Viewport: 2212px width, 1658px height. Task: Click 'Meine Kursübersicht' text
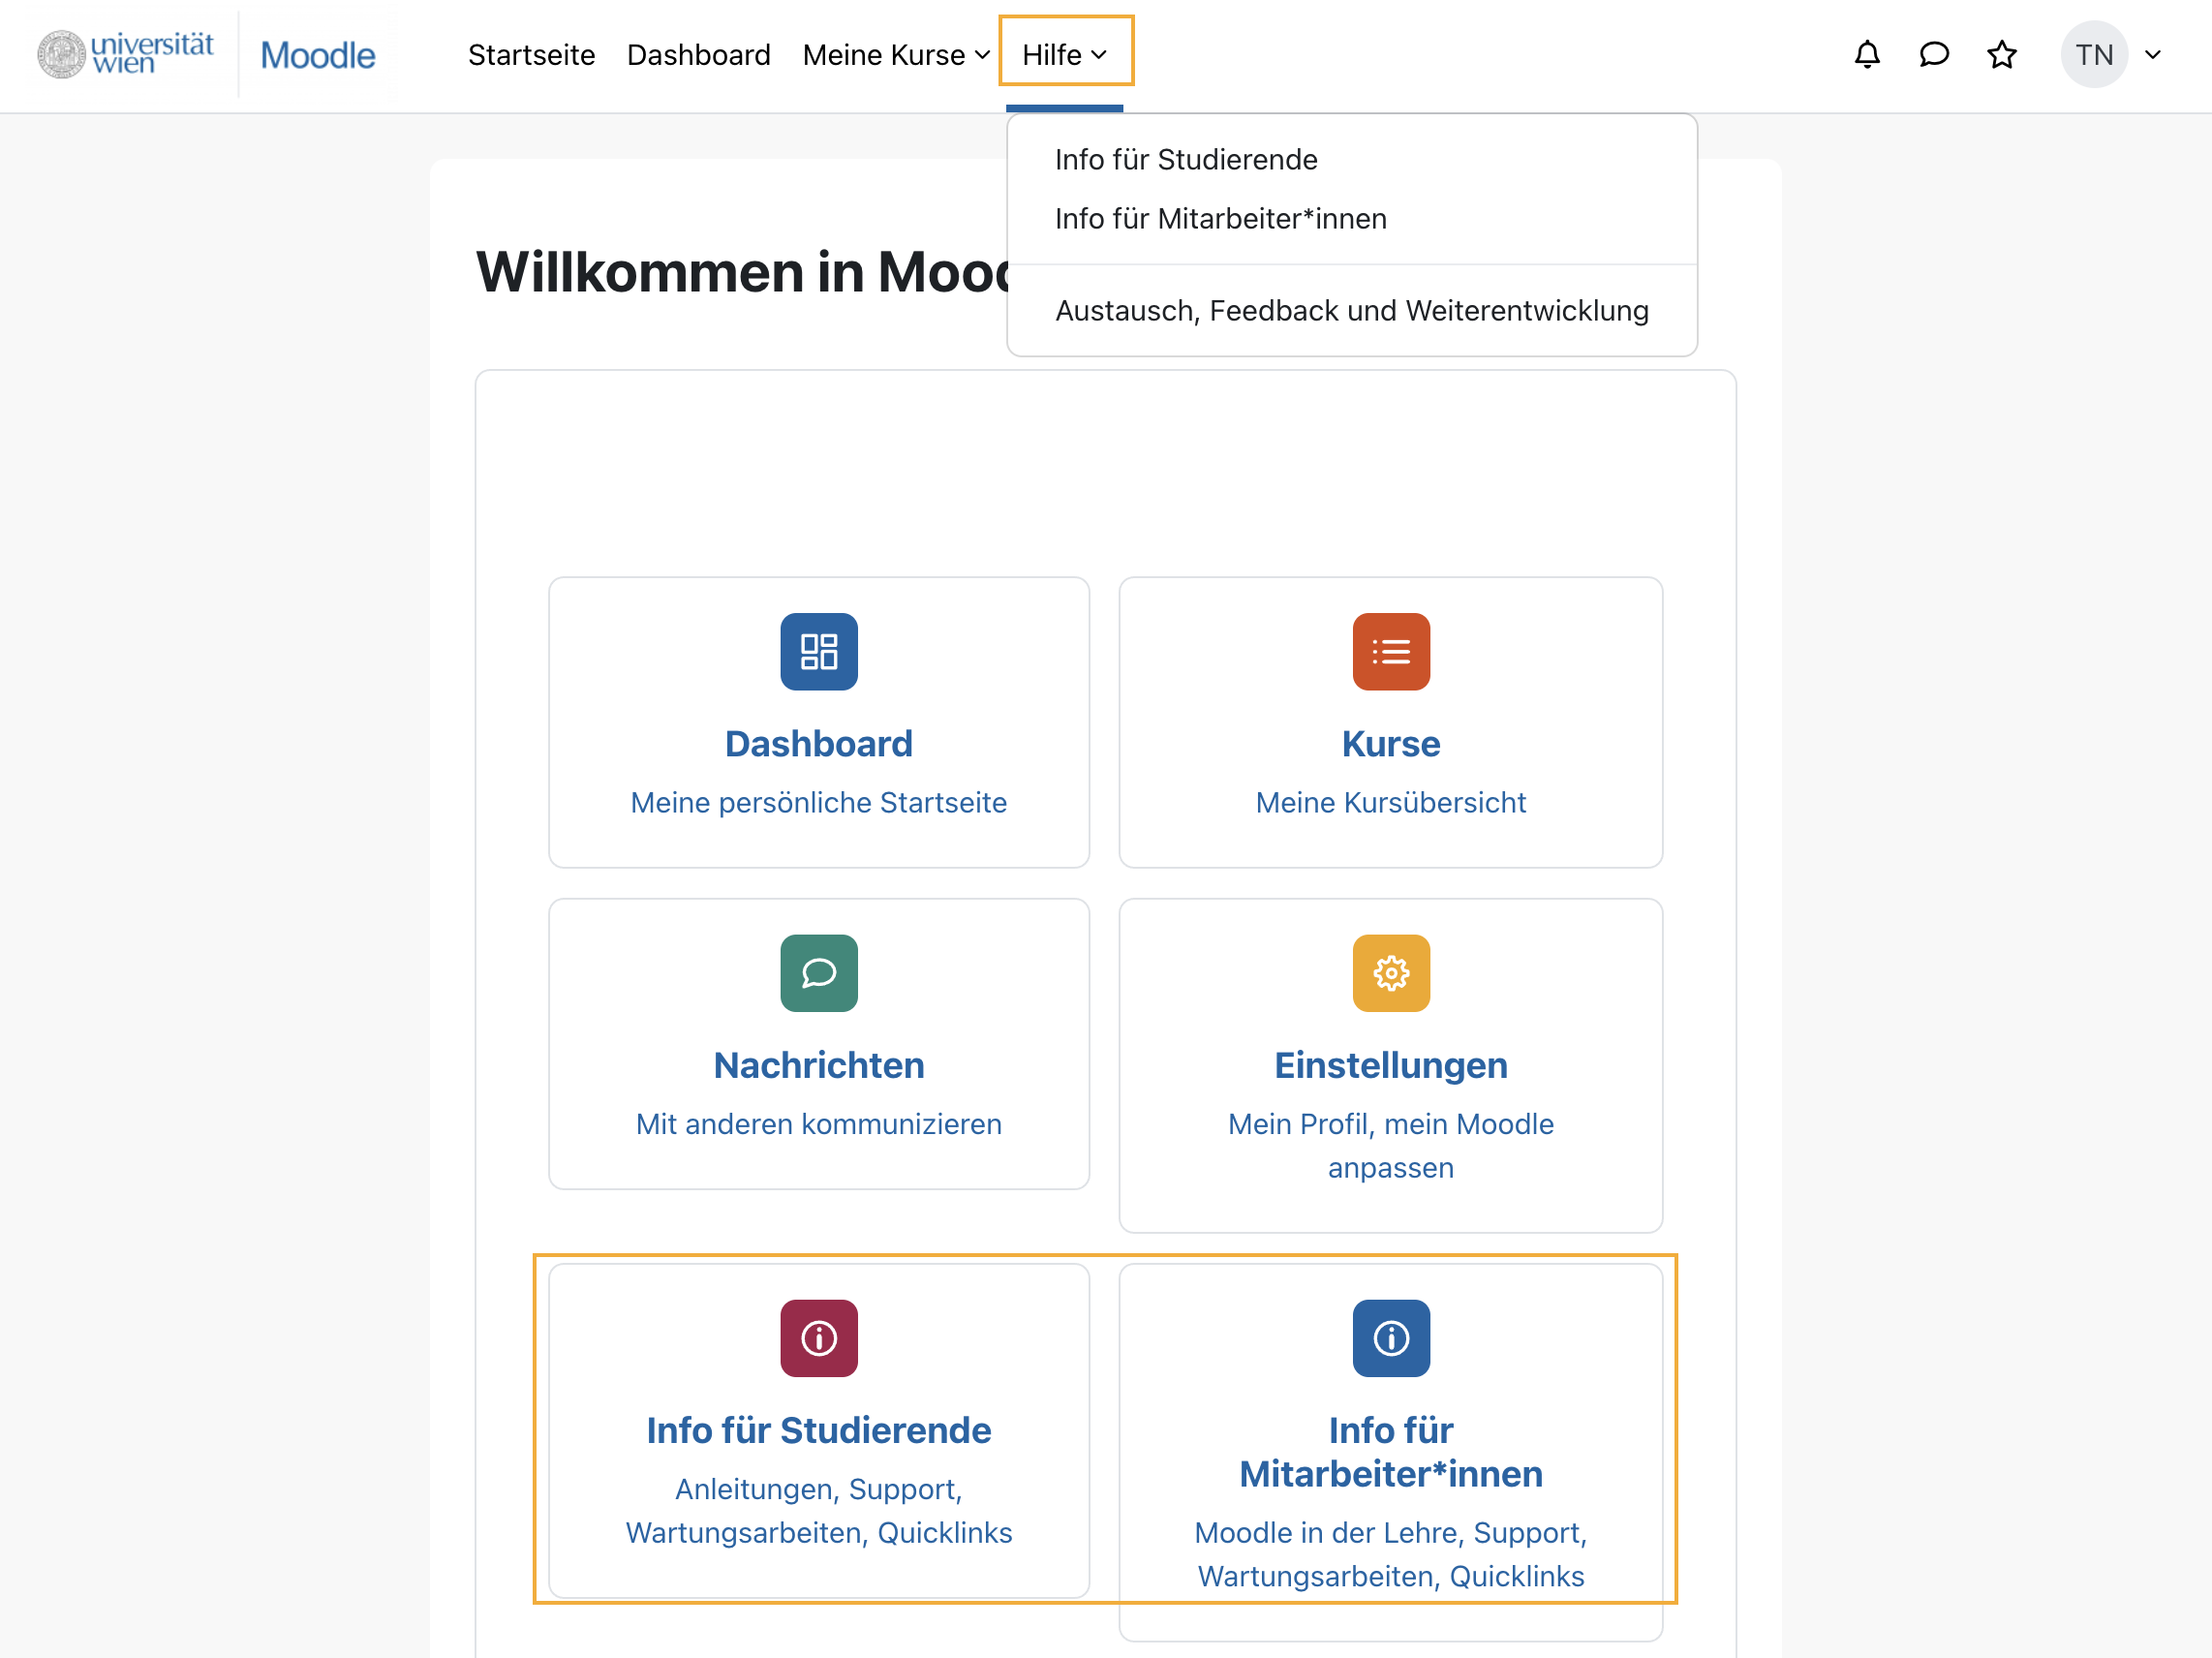point(1390,802)
